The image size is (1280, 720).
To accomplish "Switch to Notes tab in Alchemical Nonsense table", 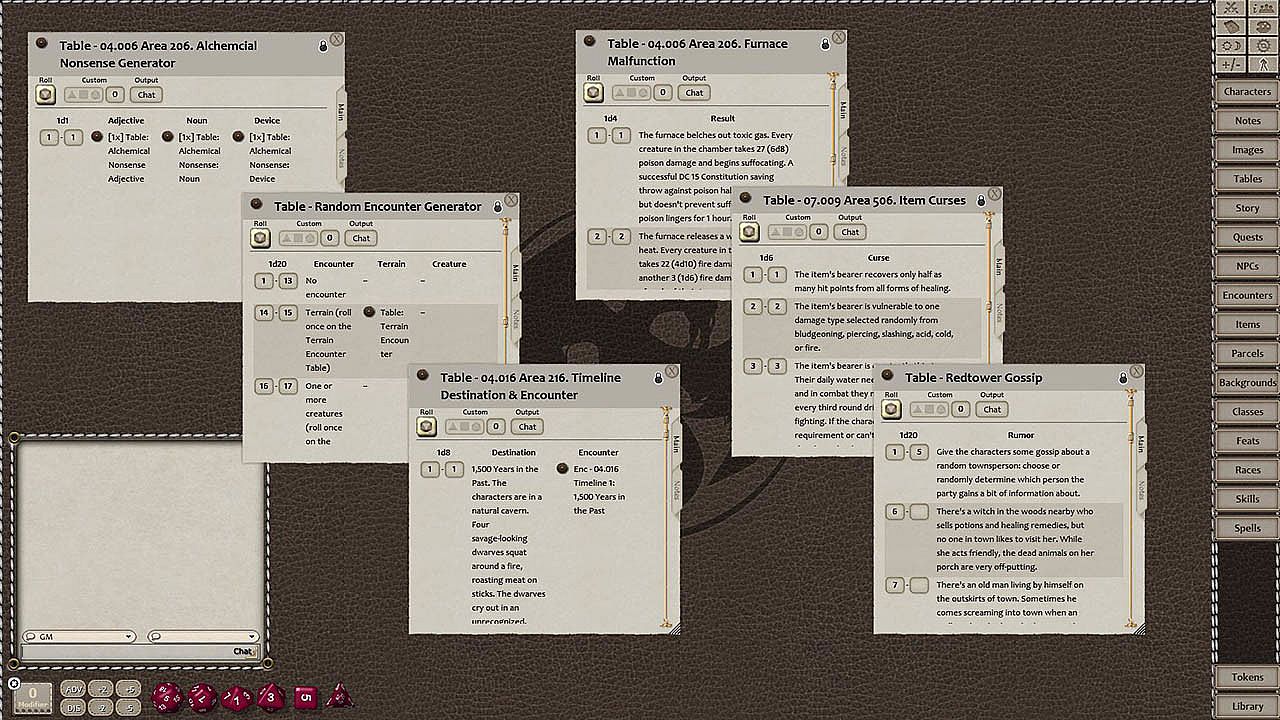I will [341, 156].
